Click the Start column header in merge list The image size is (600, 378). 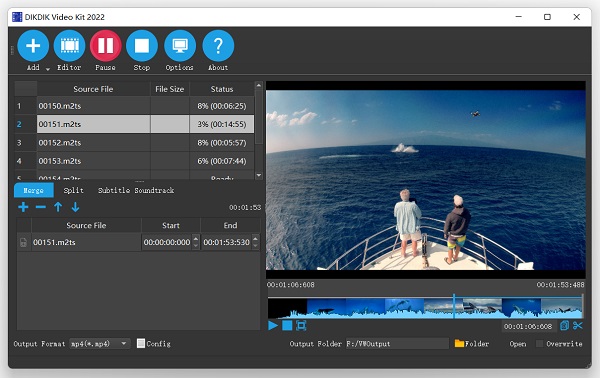[171, 225]
